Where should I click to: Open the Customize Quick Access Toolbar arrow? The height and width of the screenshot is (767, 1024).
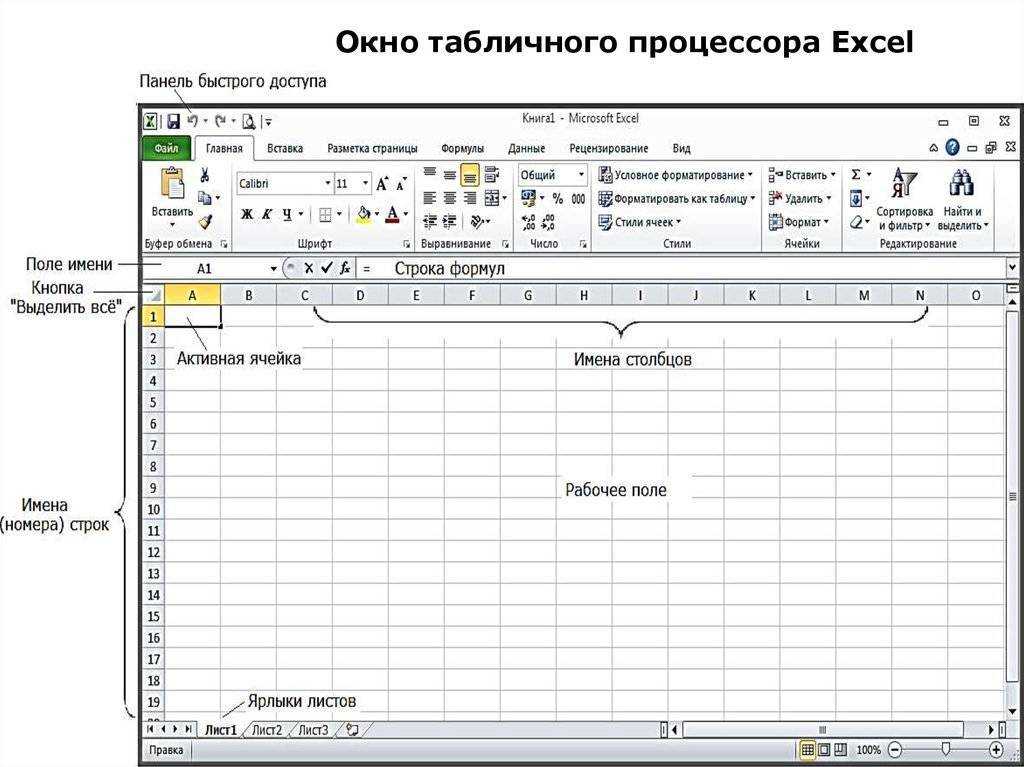[268, 122]
